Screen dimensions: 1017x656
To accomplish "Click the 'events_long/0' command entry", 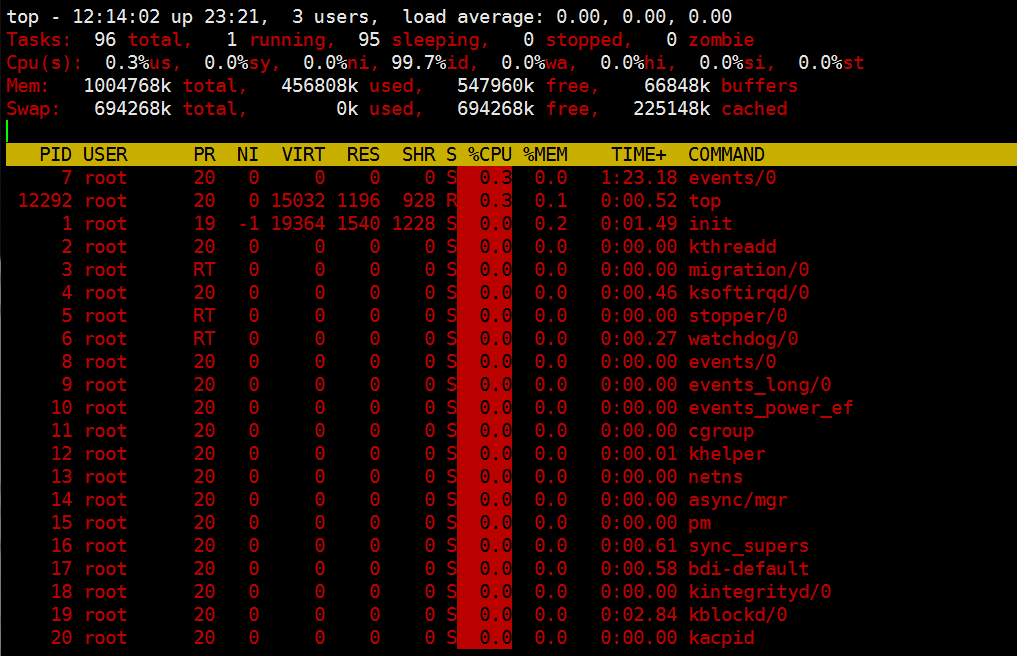I will pyautogui.click(x=760, y=385).
